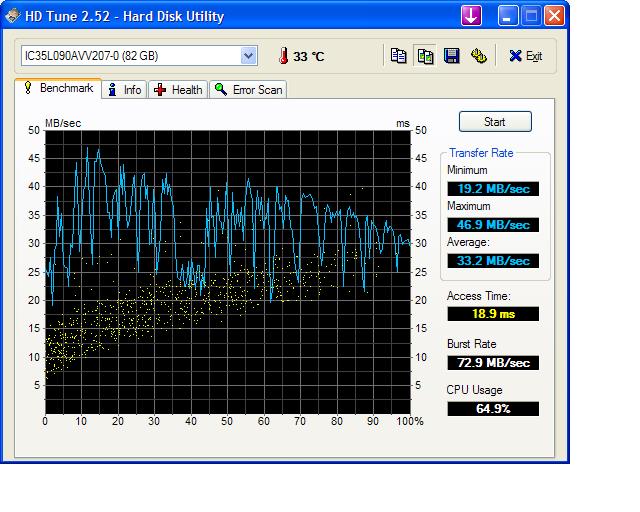Click the Access Time label
The image size is (640, 512).
coord(478,296)
